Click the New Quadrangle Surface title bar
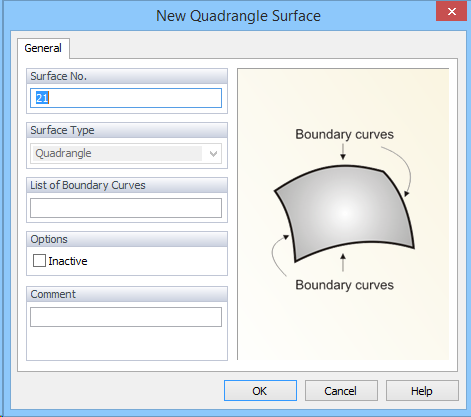 coord(238,16)
